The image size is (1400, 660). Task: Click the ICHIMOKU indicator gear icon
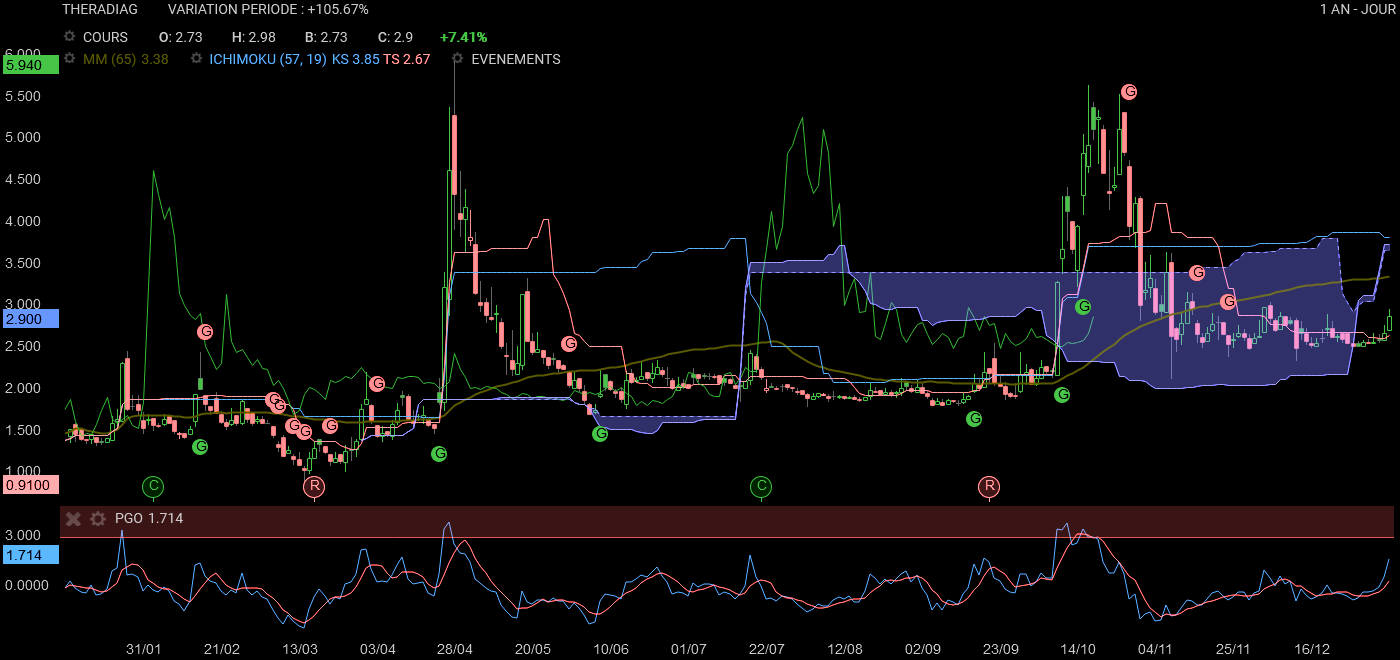coord(197,59)
